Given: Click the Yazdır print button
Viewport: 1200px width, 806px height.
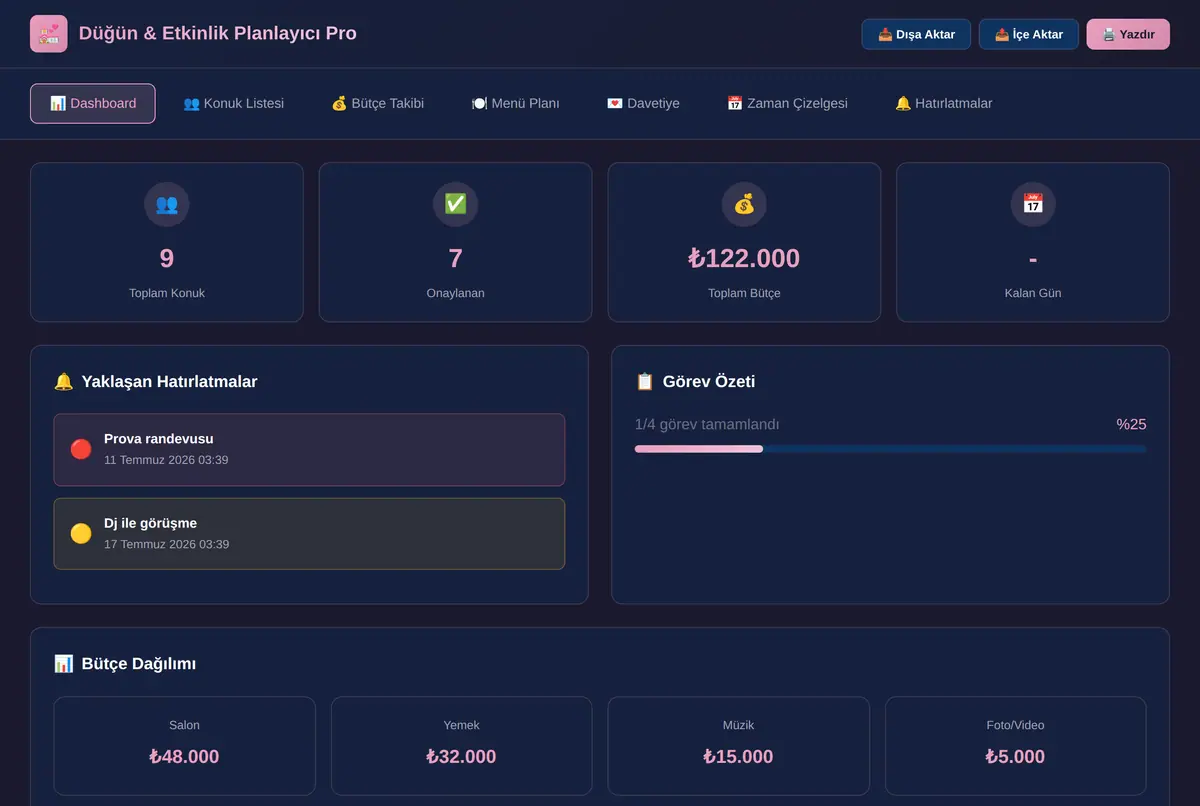Looking at the screenshot, I should (x=1128, y=34).
